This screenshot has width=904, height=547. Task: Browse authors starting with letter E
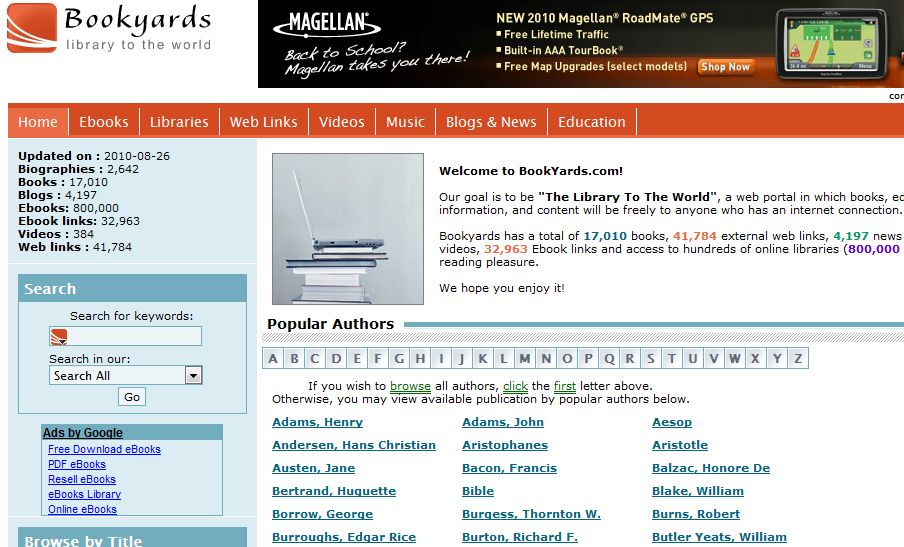click(x=357, y=358)
